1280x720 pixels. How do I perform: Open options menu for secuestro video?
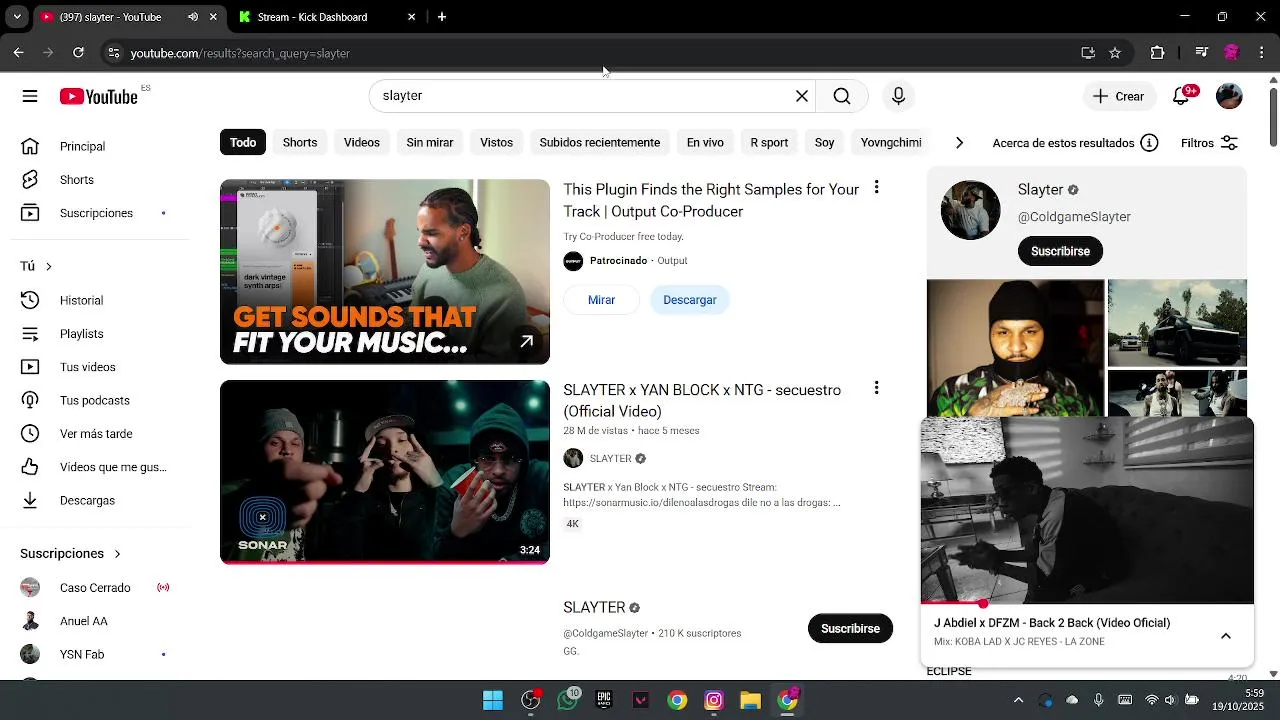pyautogui.click(x=876, y=388)
